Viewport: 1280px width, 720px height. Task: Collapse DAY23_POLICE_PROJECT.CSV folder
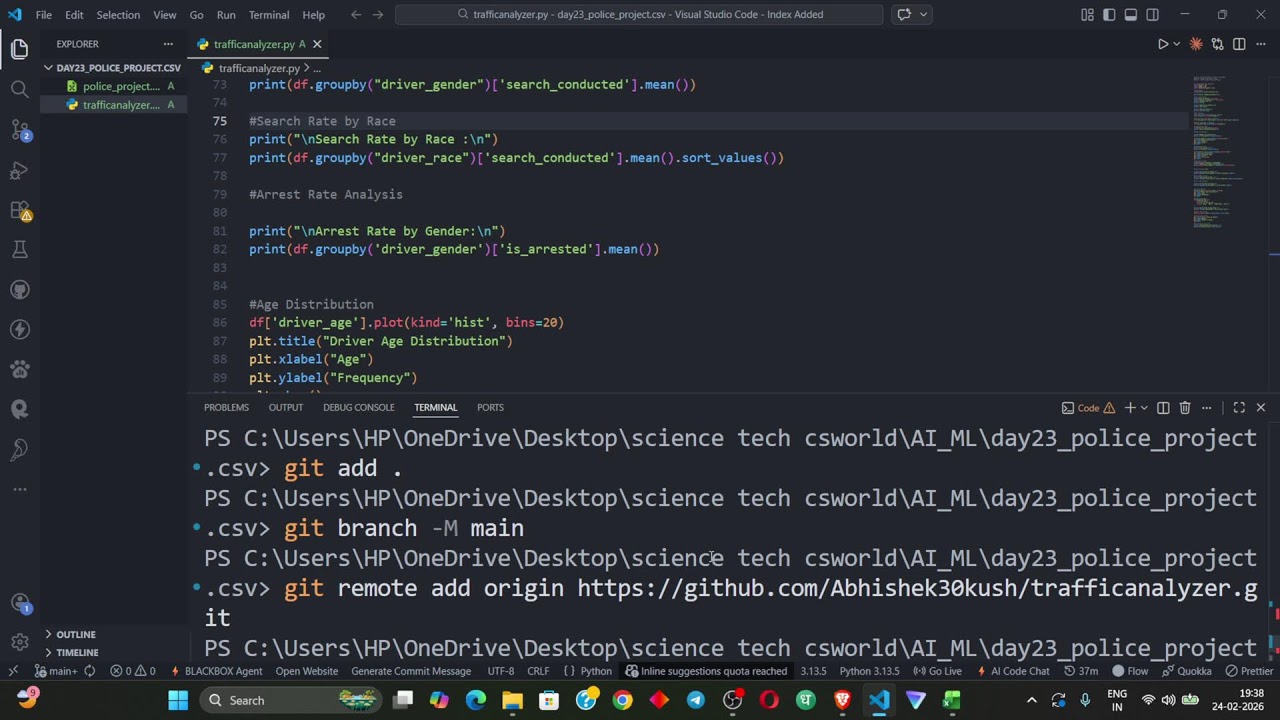point(113,68)
